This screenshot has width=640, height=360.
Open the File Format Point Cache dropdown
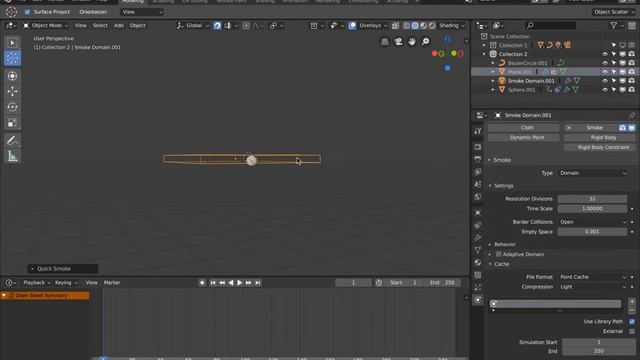pyautogui.click(x=592, y=277)
